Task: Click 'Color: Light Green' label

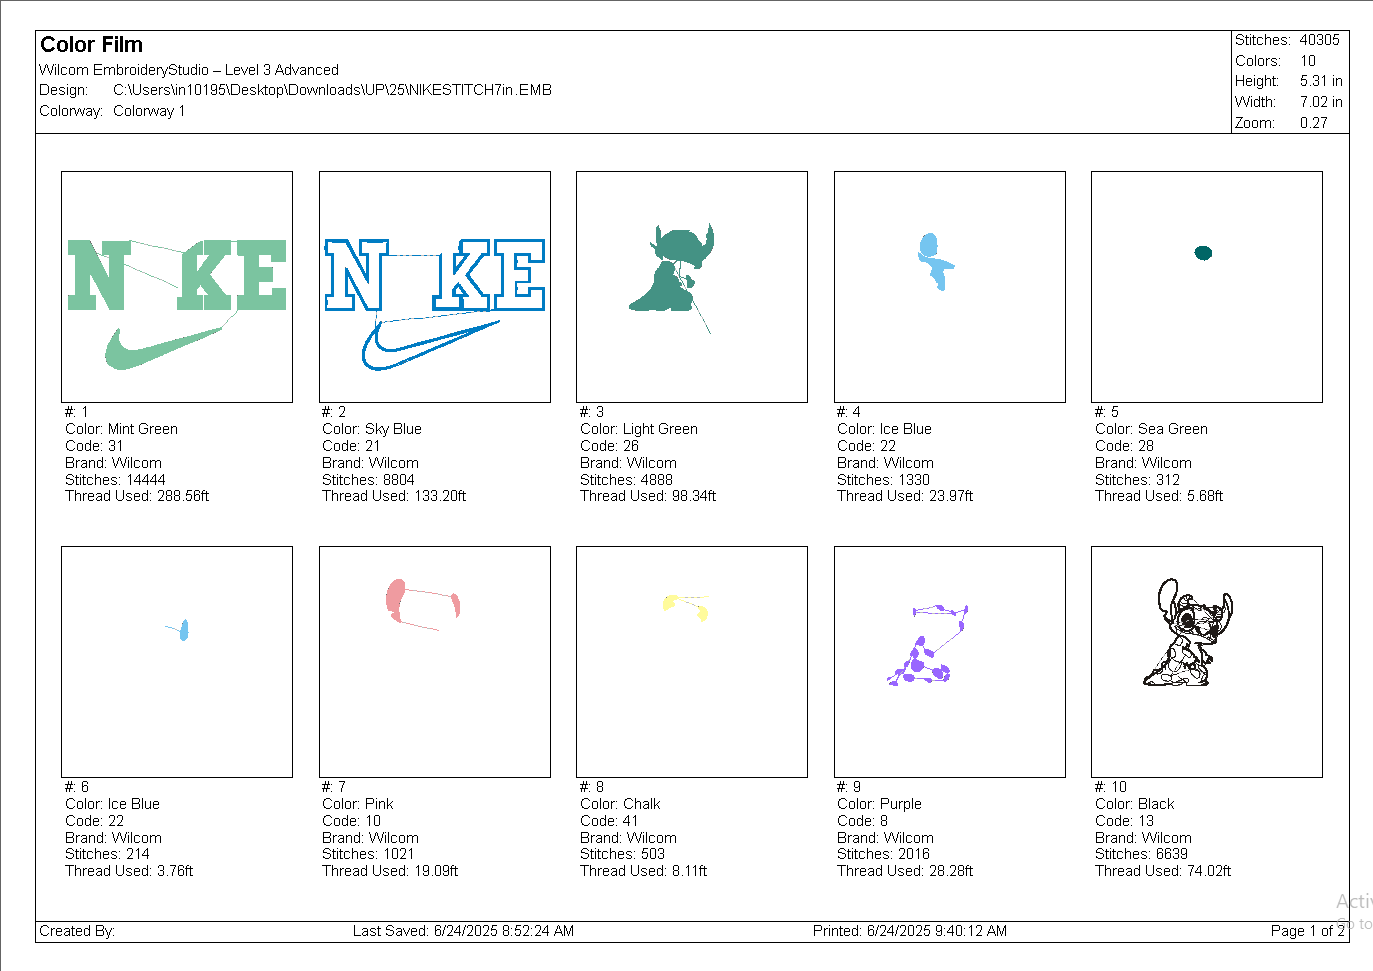Action: coord(639,429)
